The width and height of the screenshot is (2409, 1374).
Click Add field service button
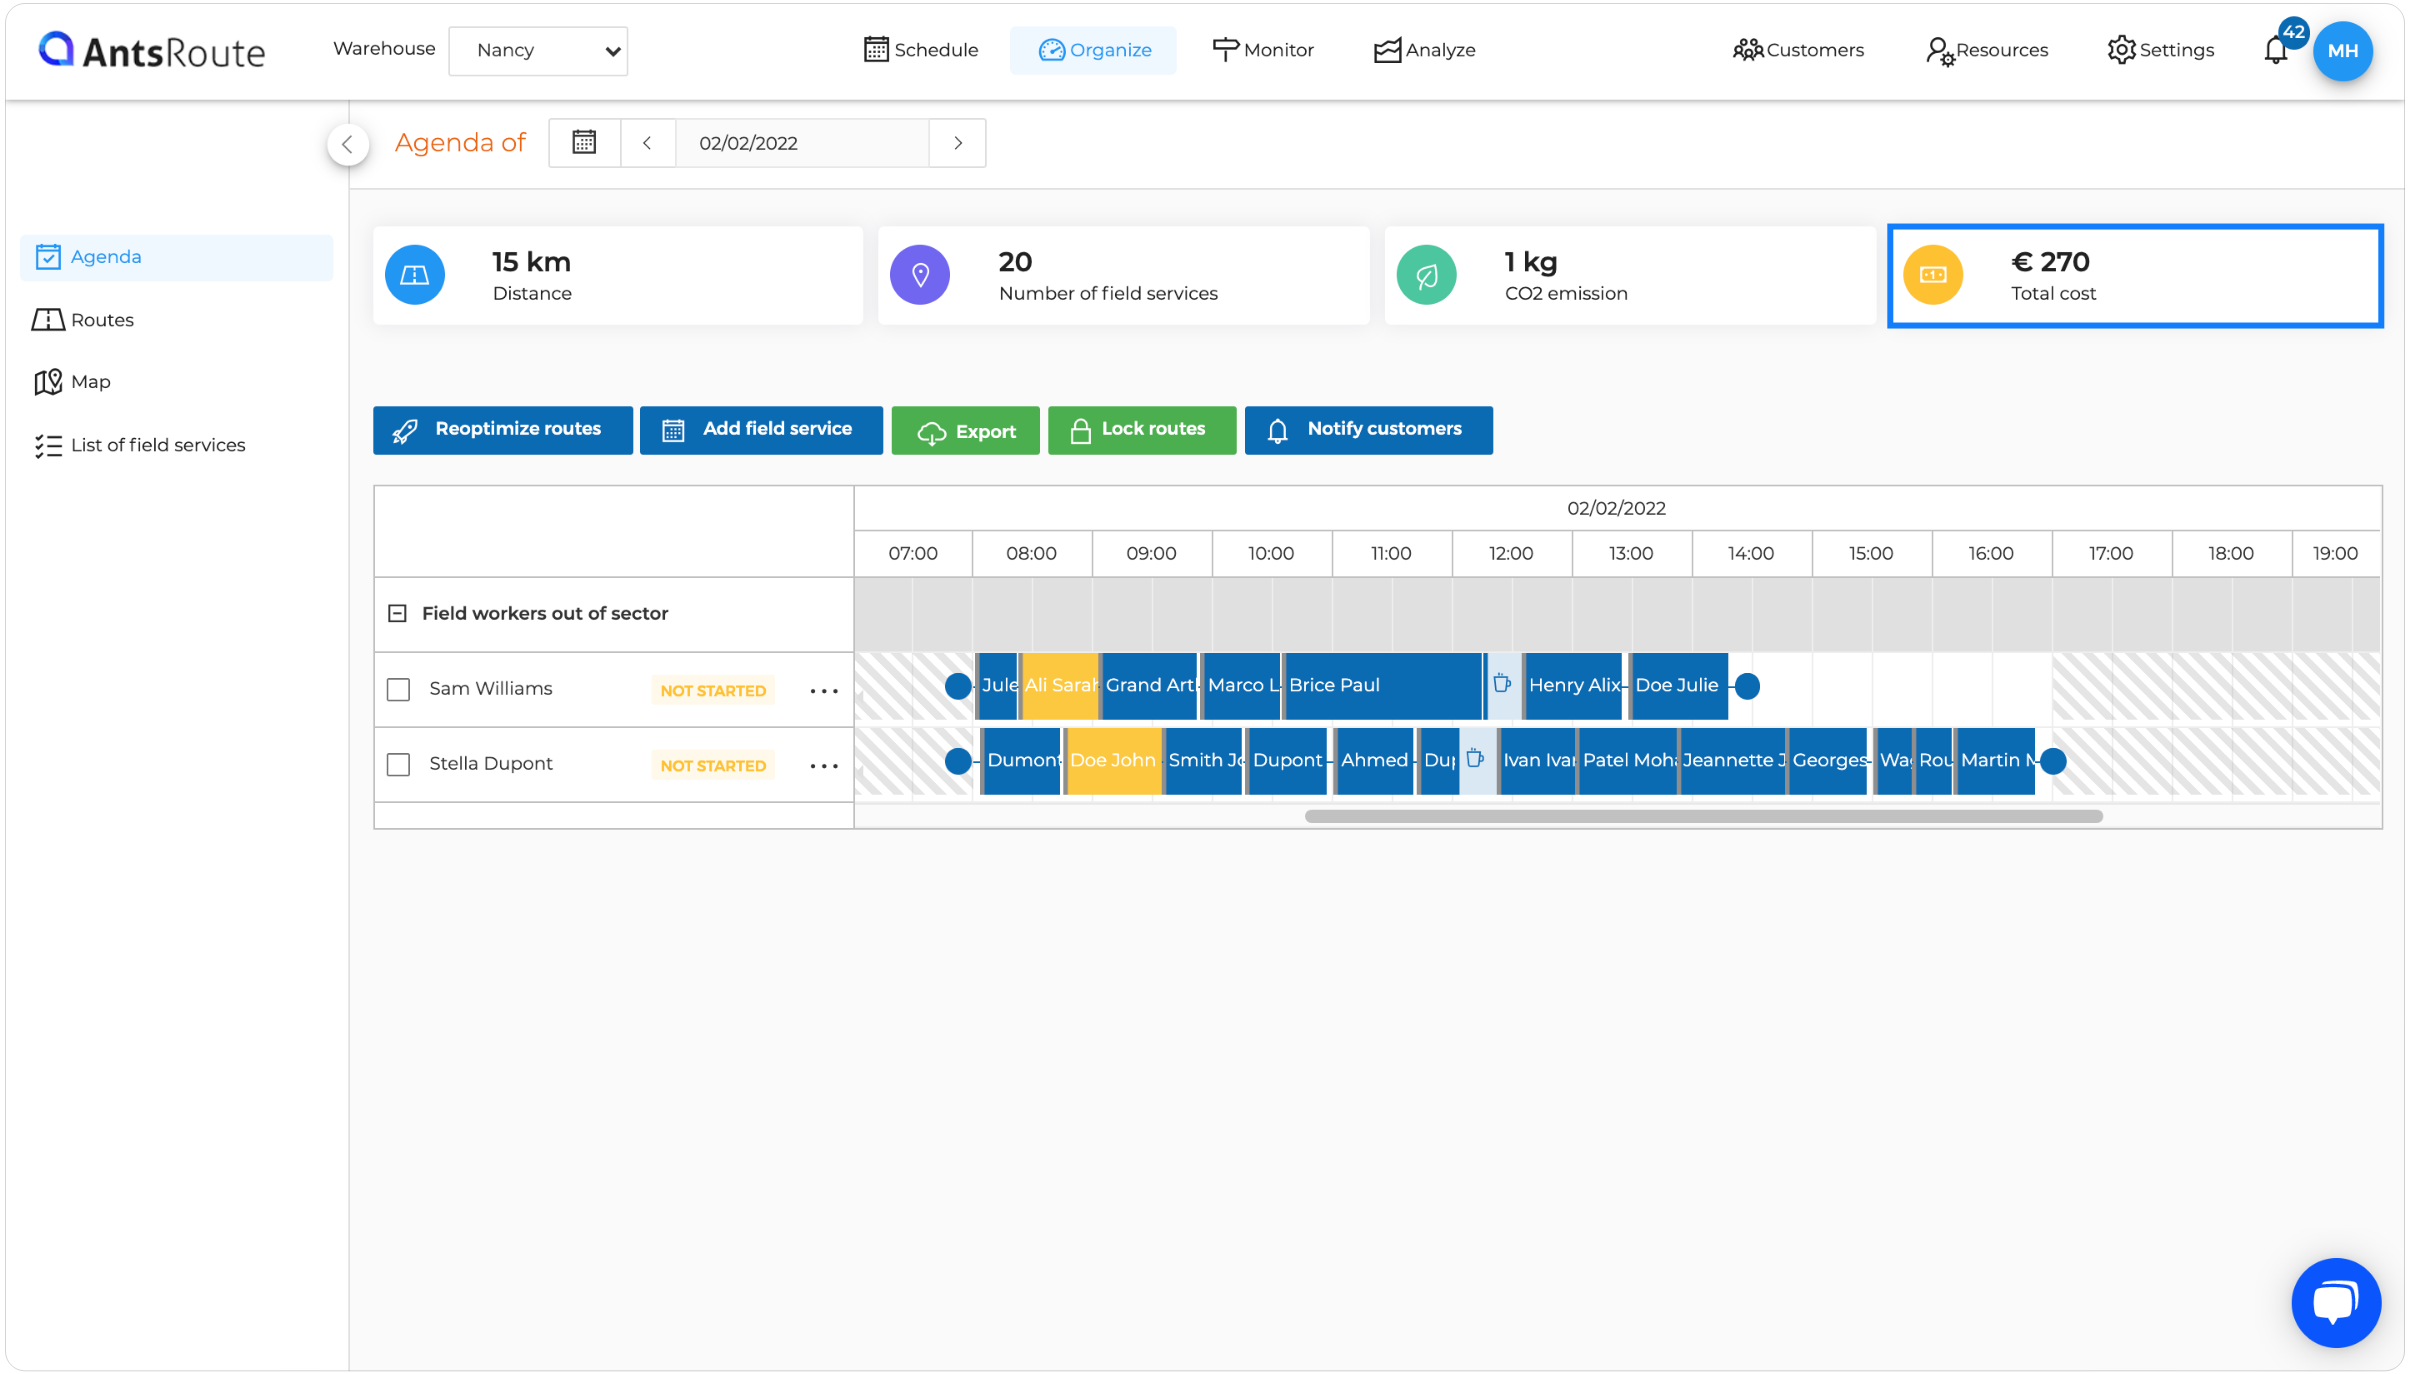761,430
